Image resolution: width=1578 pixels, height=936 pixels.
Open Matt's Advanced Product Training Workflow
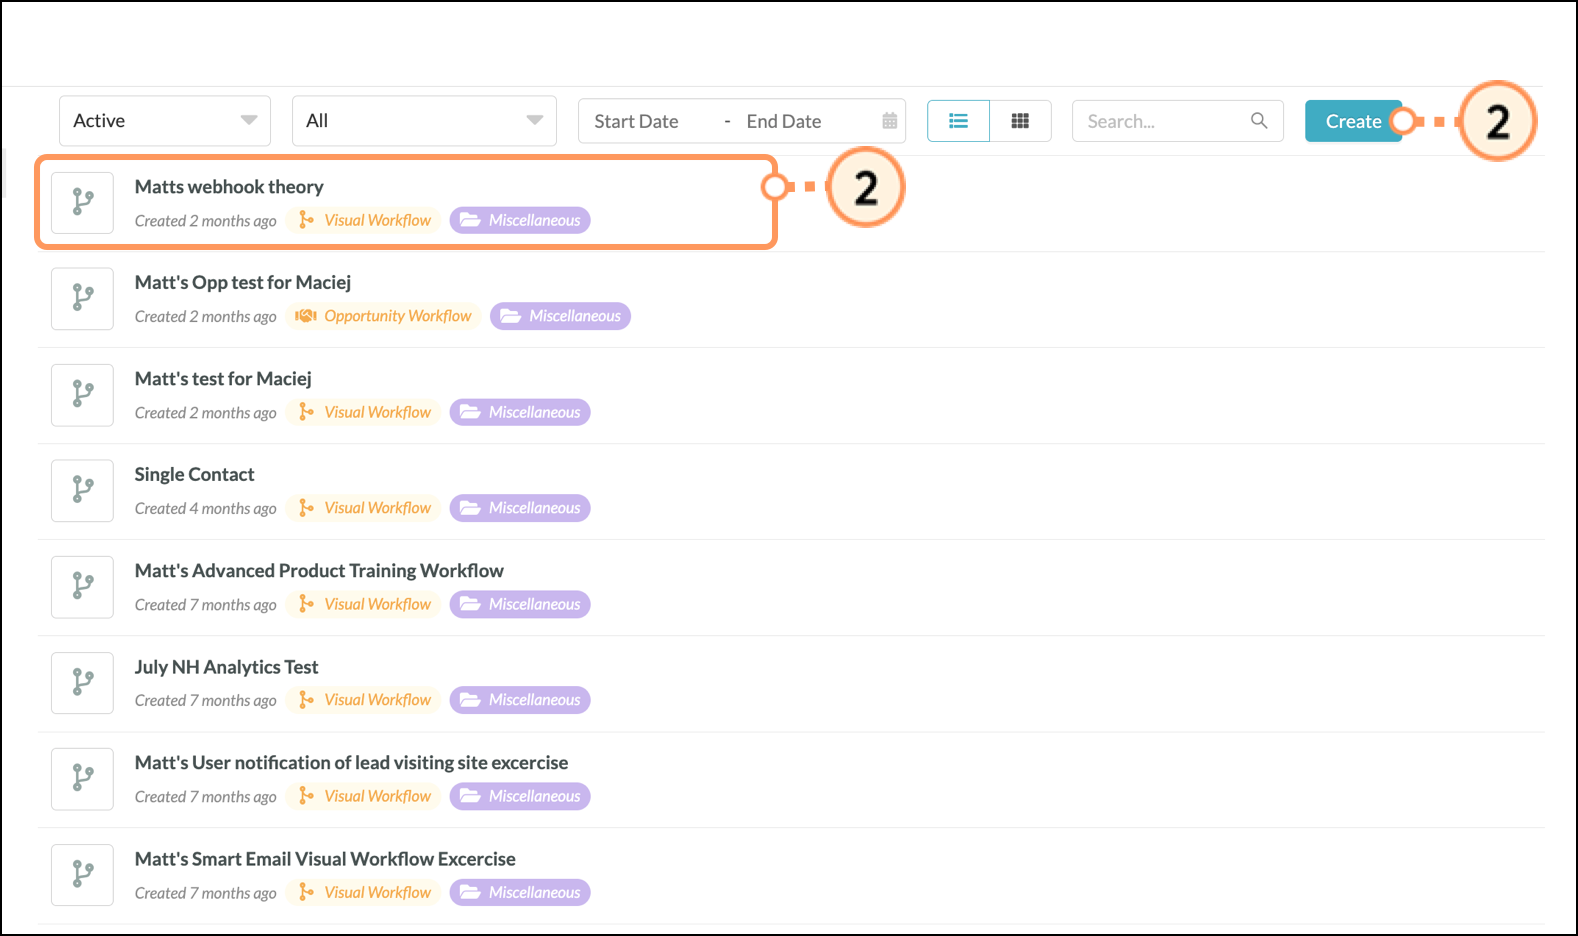click(x=319, y=571)
